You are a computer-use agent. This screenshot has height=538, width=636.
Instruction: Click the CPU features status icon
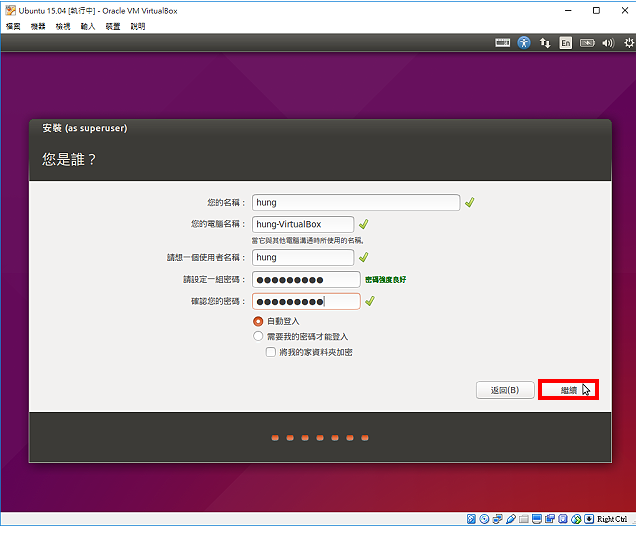click(563, 519)
